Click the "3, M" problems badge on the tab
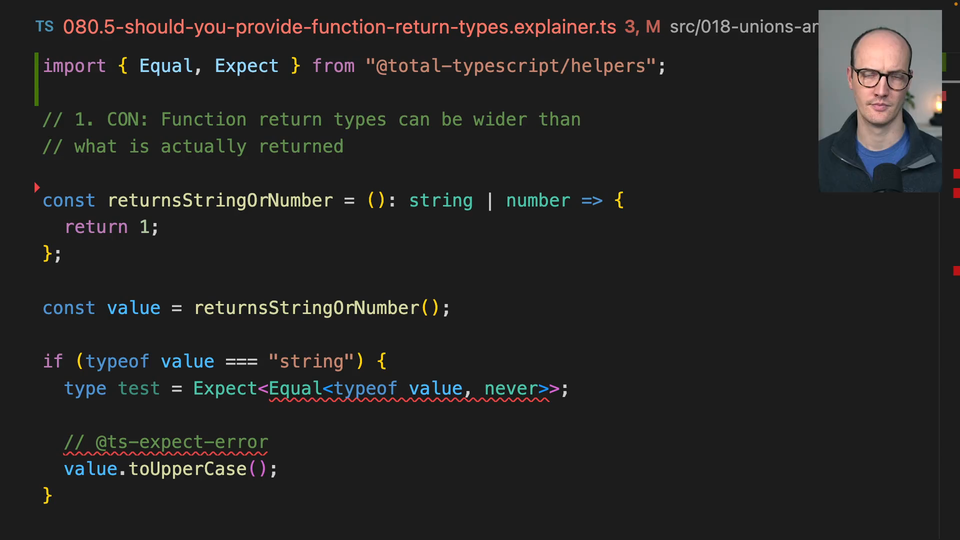This screenshot has height=540, width=960. coord(642,26)
